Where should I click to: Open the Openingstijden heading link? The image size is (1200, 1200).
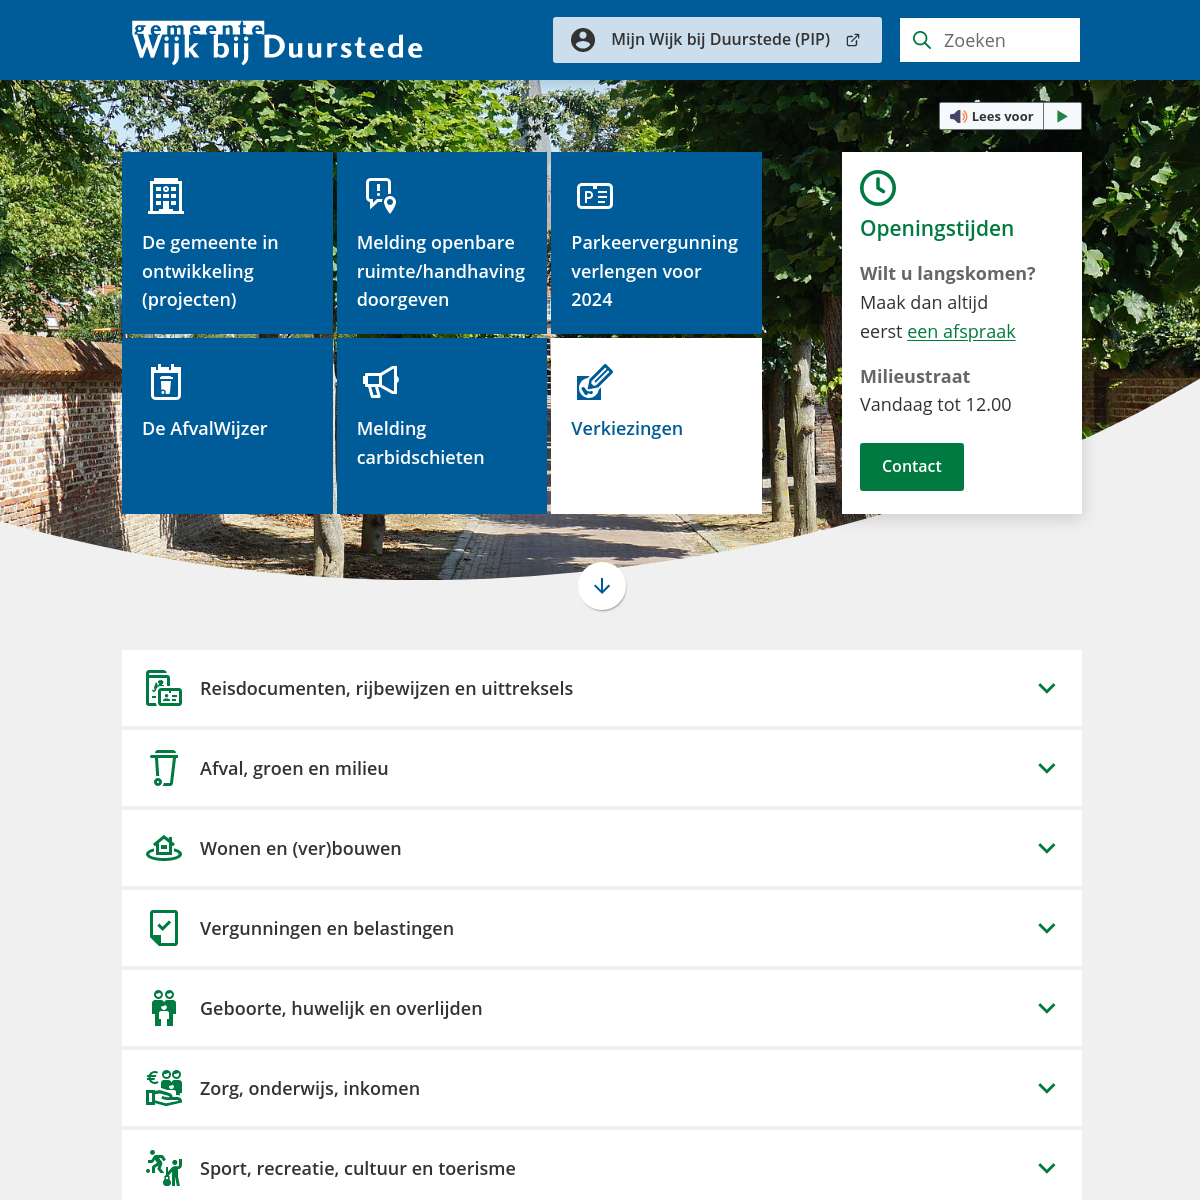pyautogui.click(x=937, y=228)
